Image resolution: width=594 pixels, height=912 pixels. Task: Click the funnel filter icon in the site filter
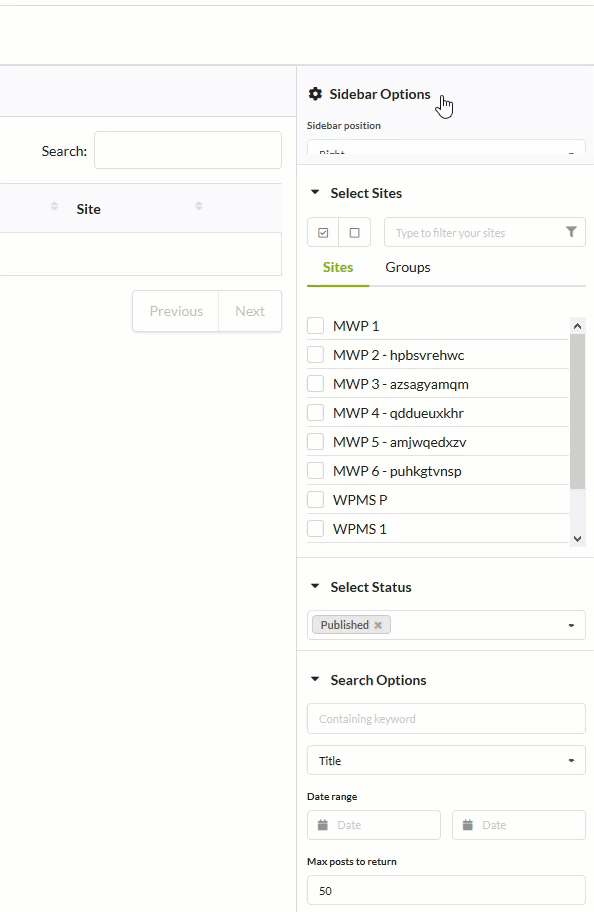(x=571, y=231)
